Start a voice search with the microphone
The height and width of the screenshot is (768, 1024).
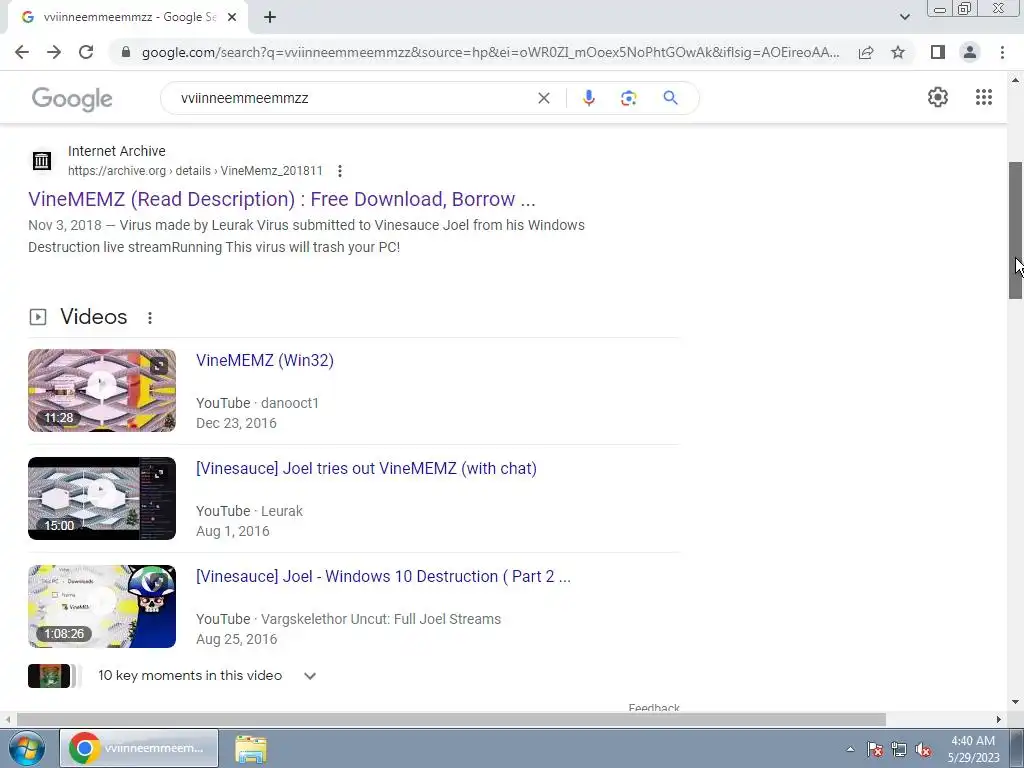point(588,98)
